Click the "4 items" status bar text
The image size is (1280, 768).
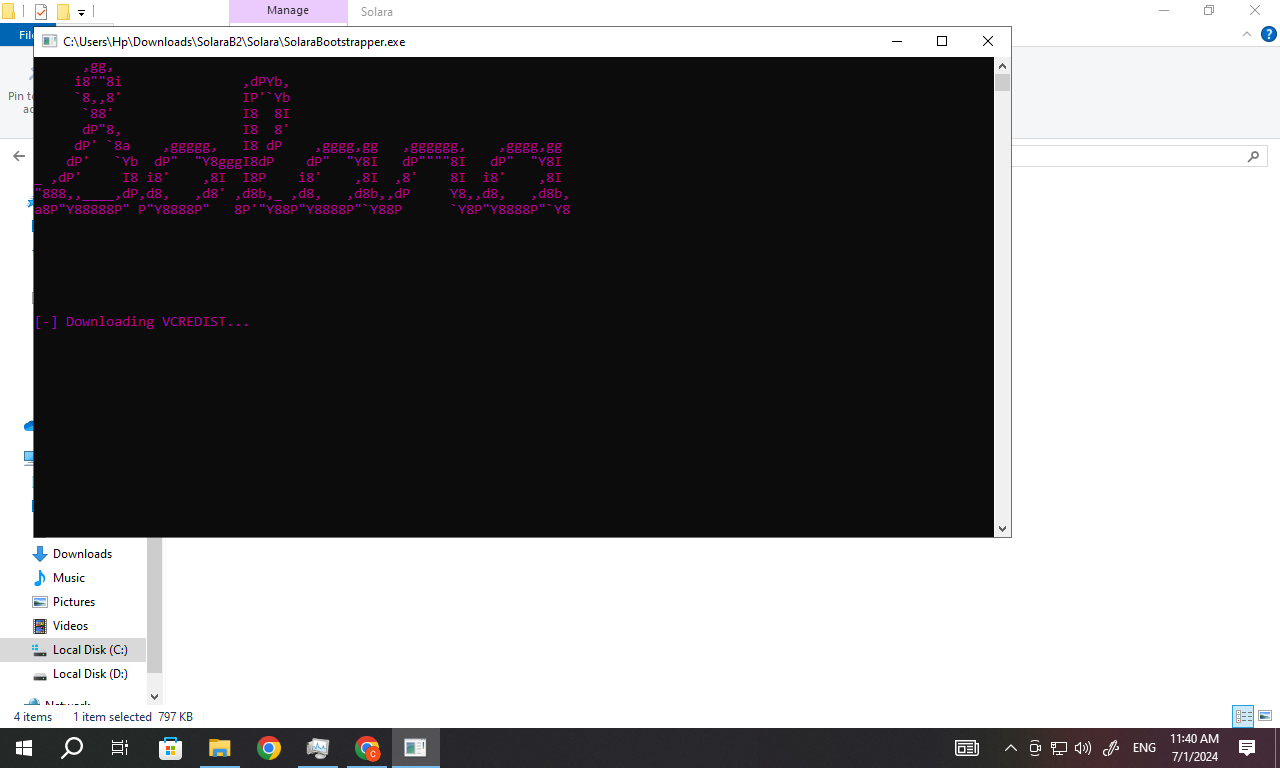pos(33,717)
